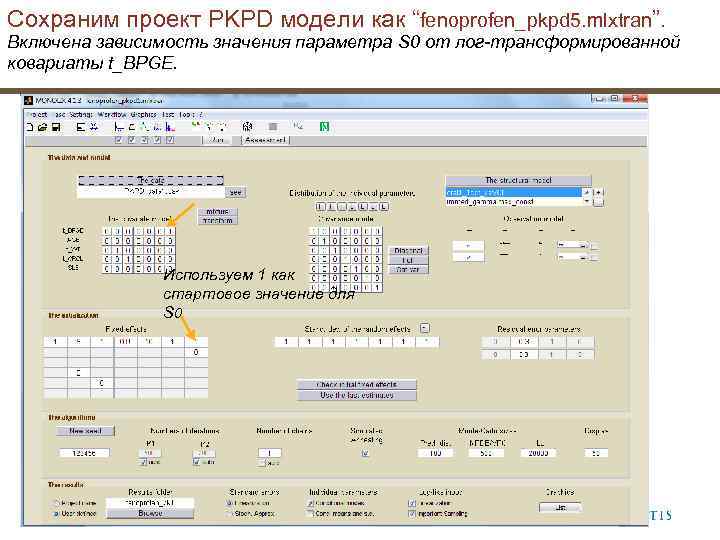Click the Results folder name field

pos(150,503)
